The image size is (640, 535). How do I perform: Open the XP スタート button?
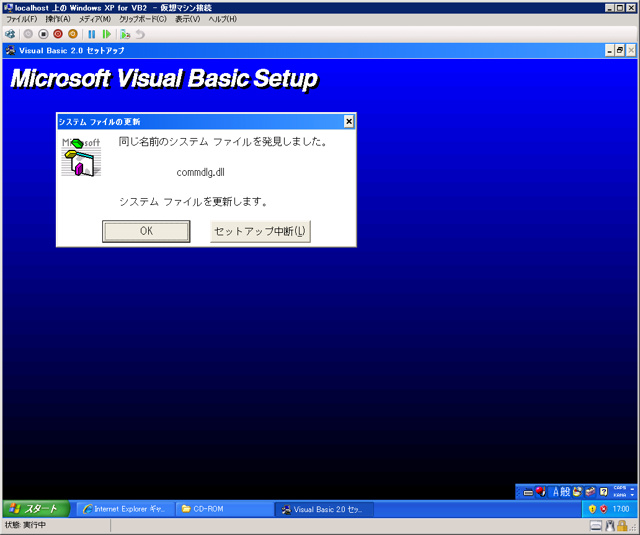[x=36, y=509]
